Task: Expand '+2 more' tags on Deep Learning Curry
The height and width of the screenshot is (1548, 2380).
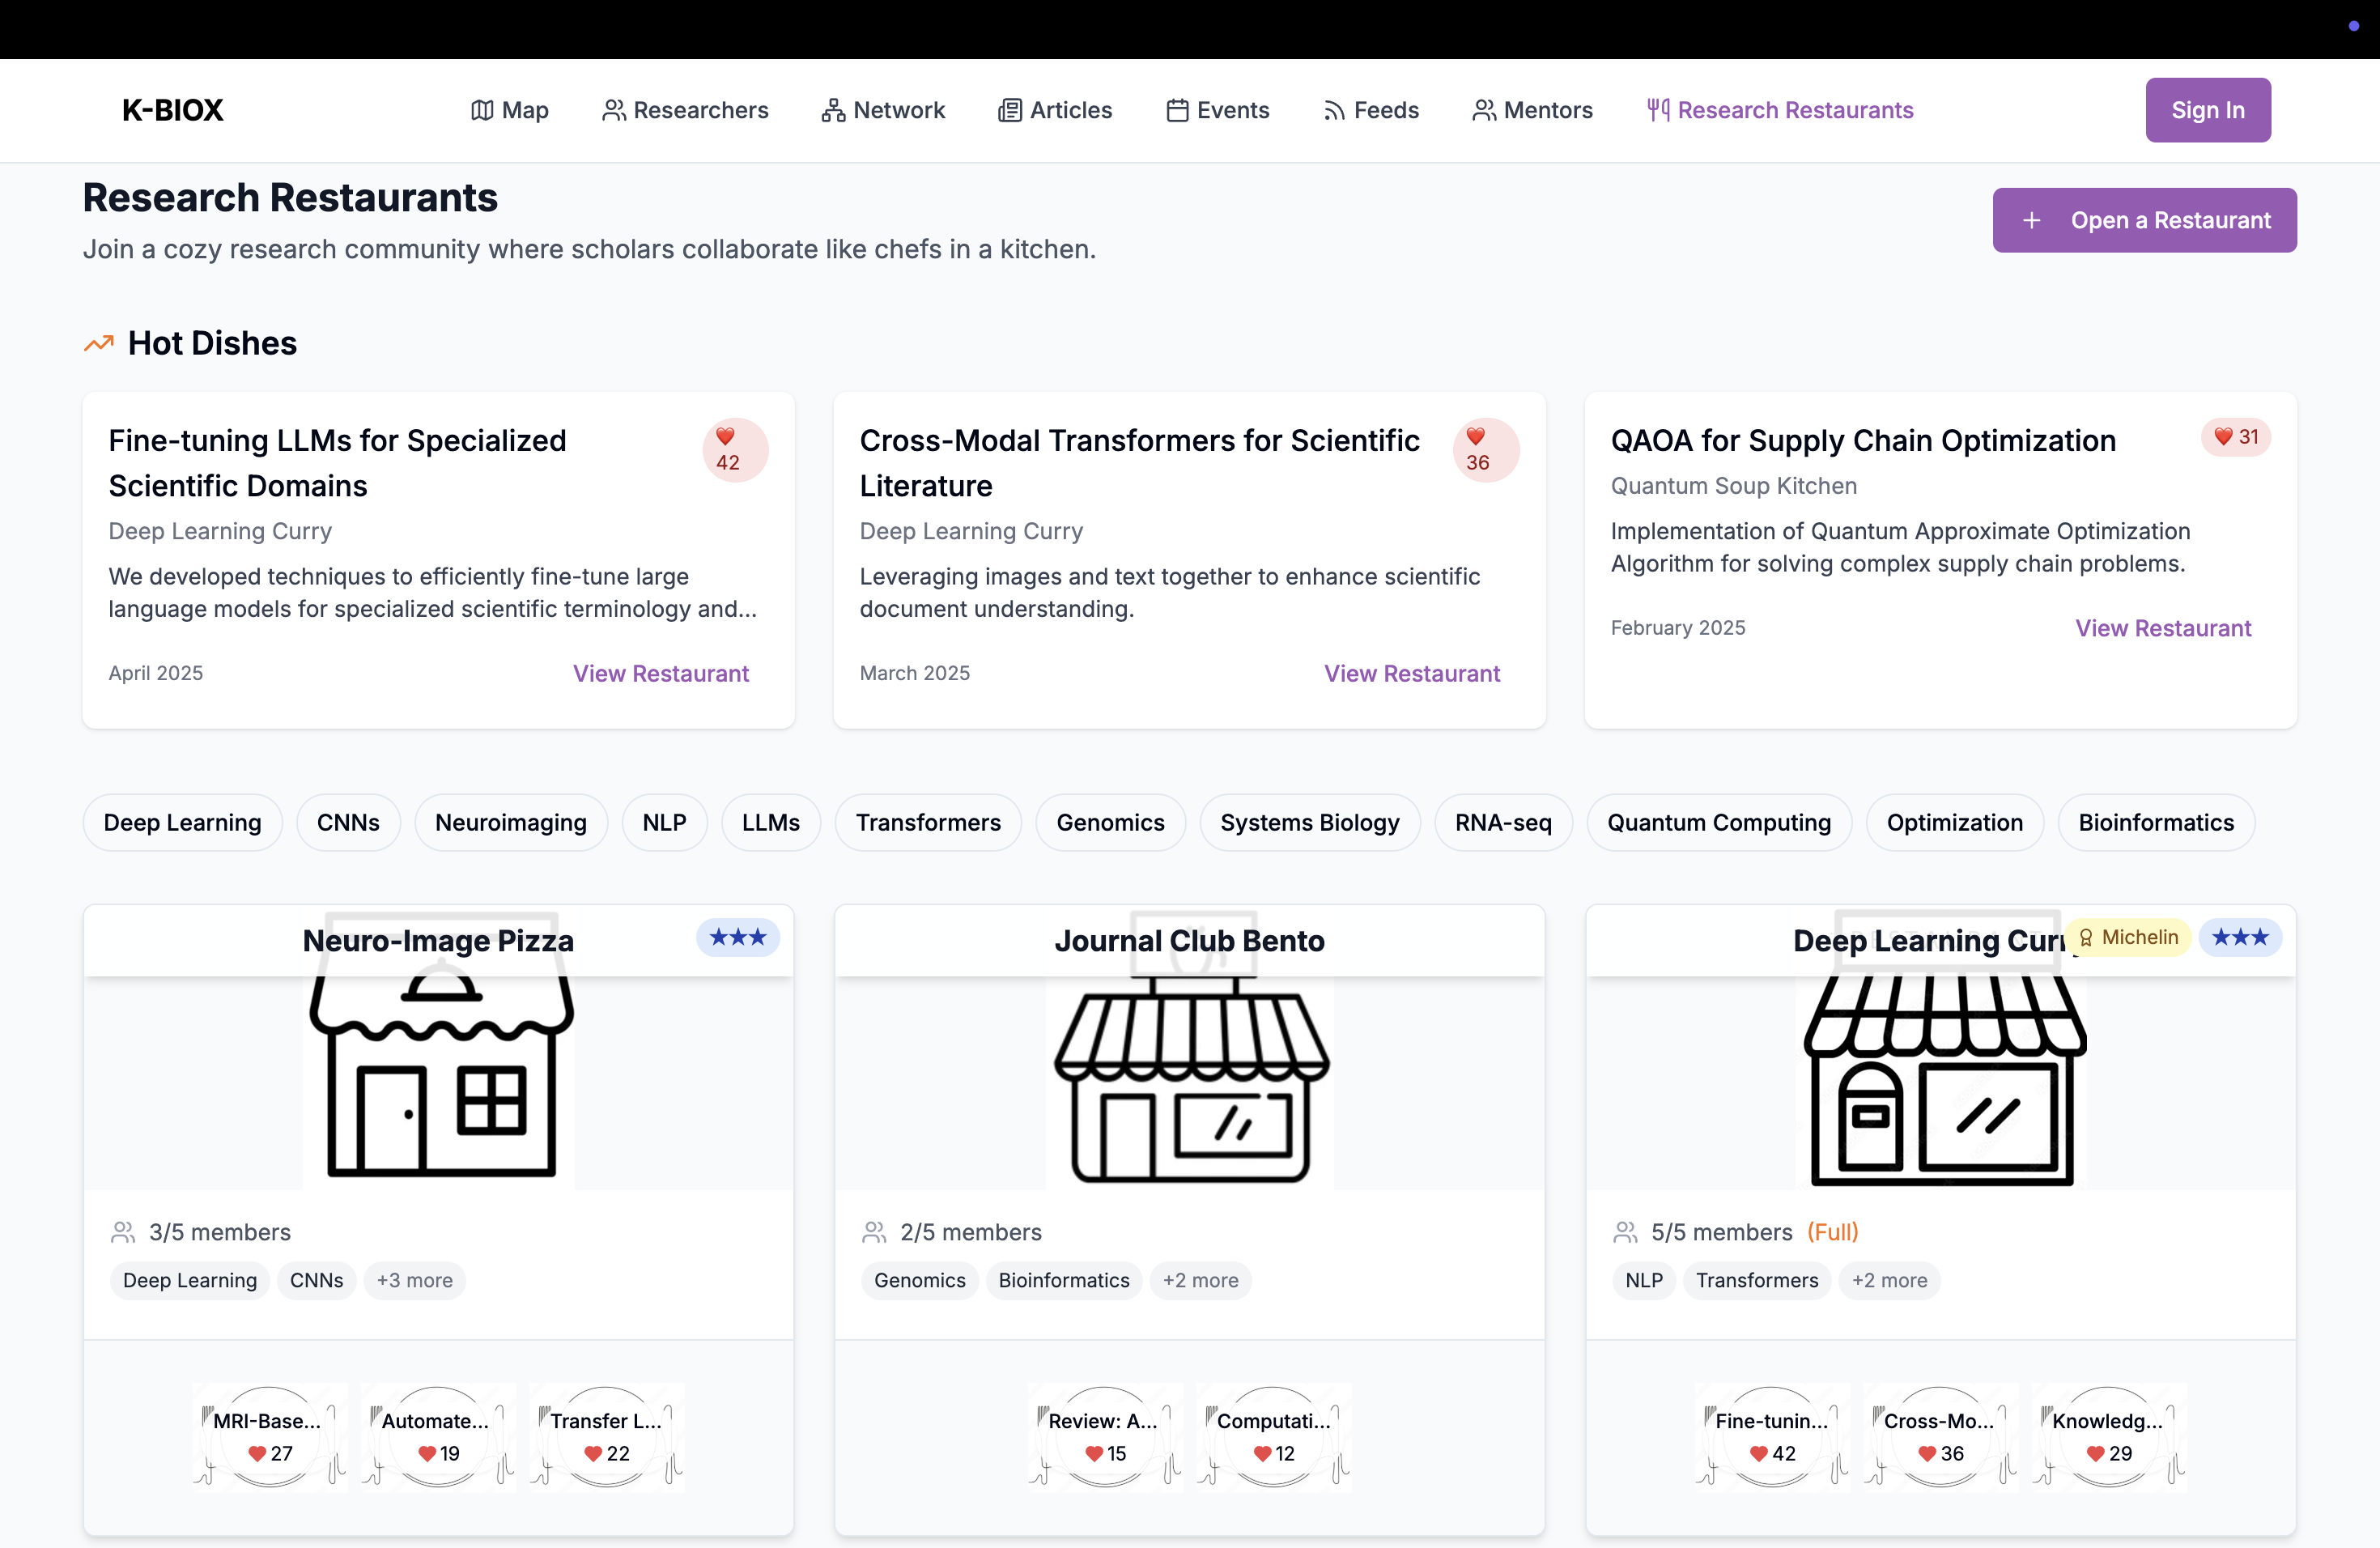Action: (x=1889, y=1280)
